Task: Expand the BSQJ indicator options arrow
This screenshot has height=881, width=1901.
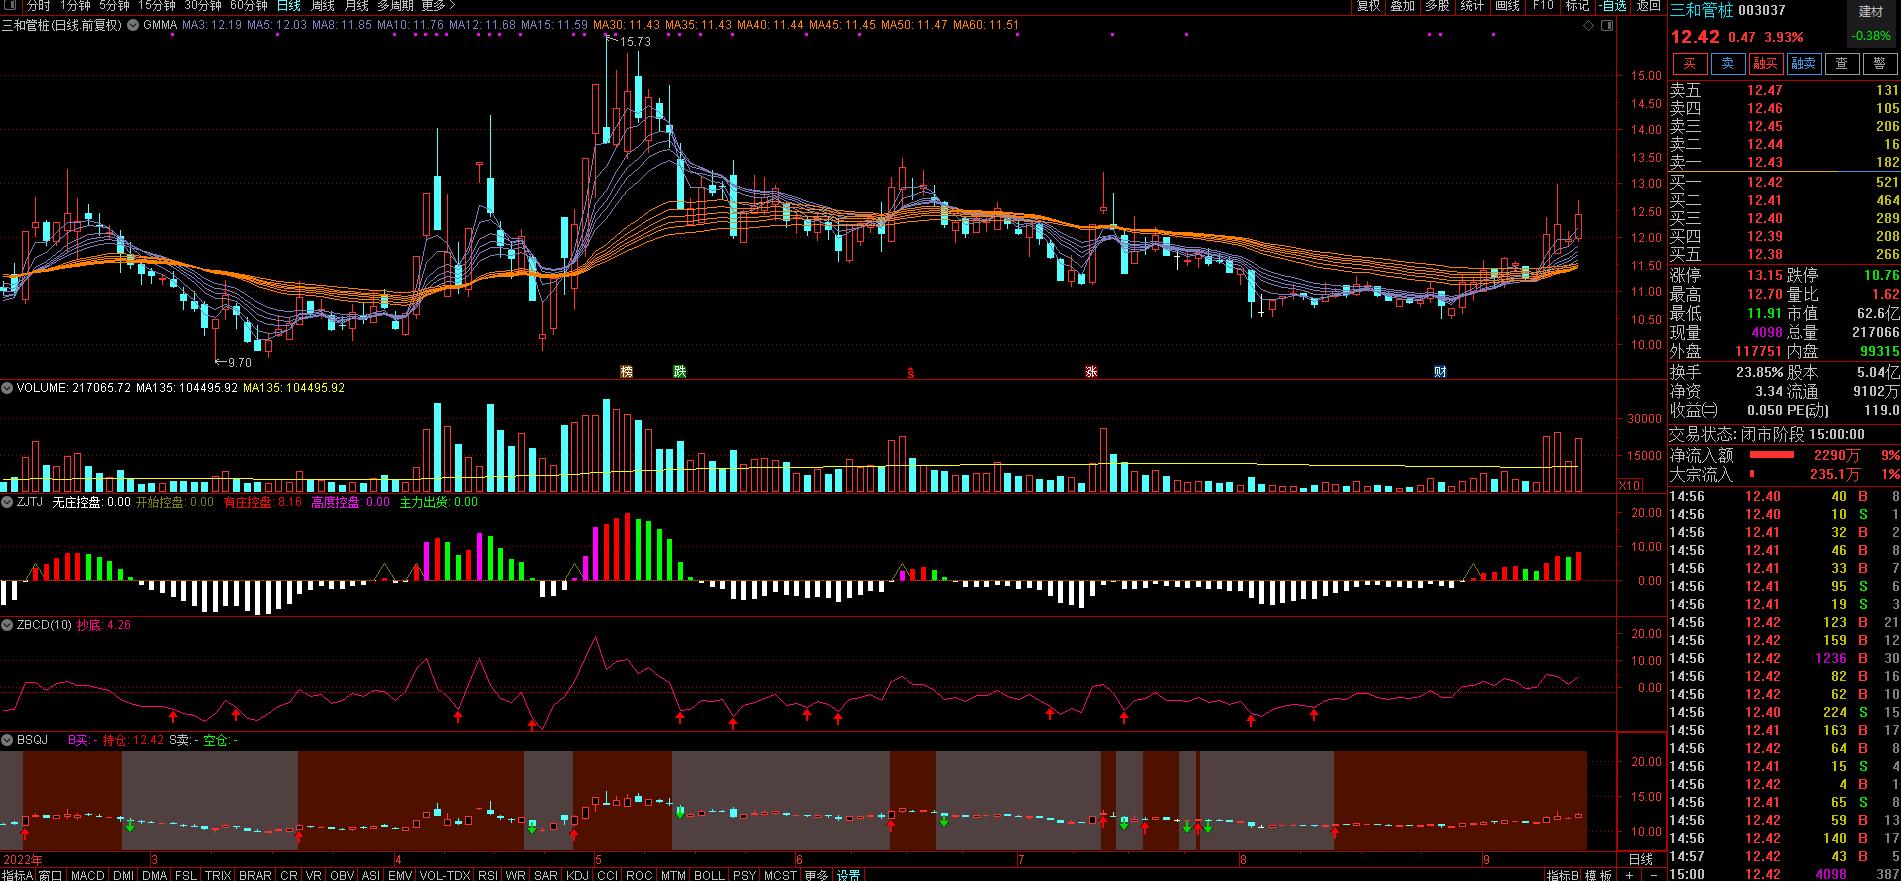Action: (x=7, y=740)
